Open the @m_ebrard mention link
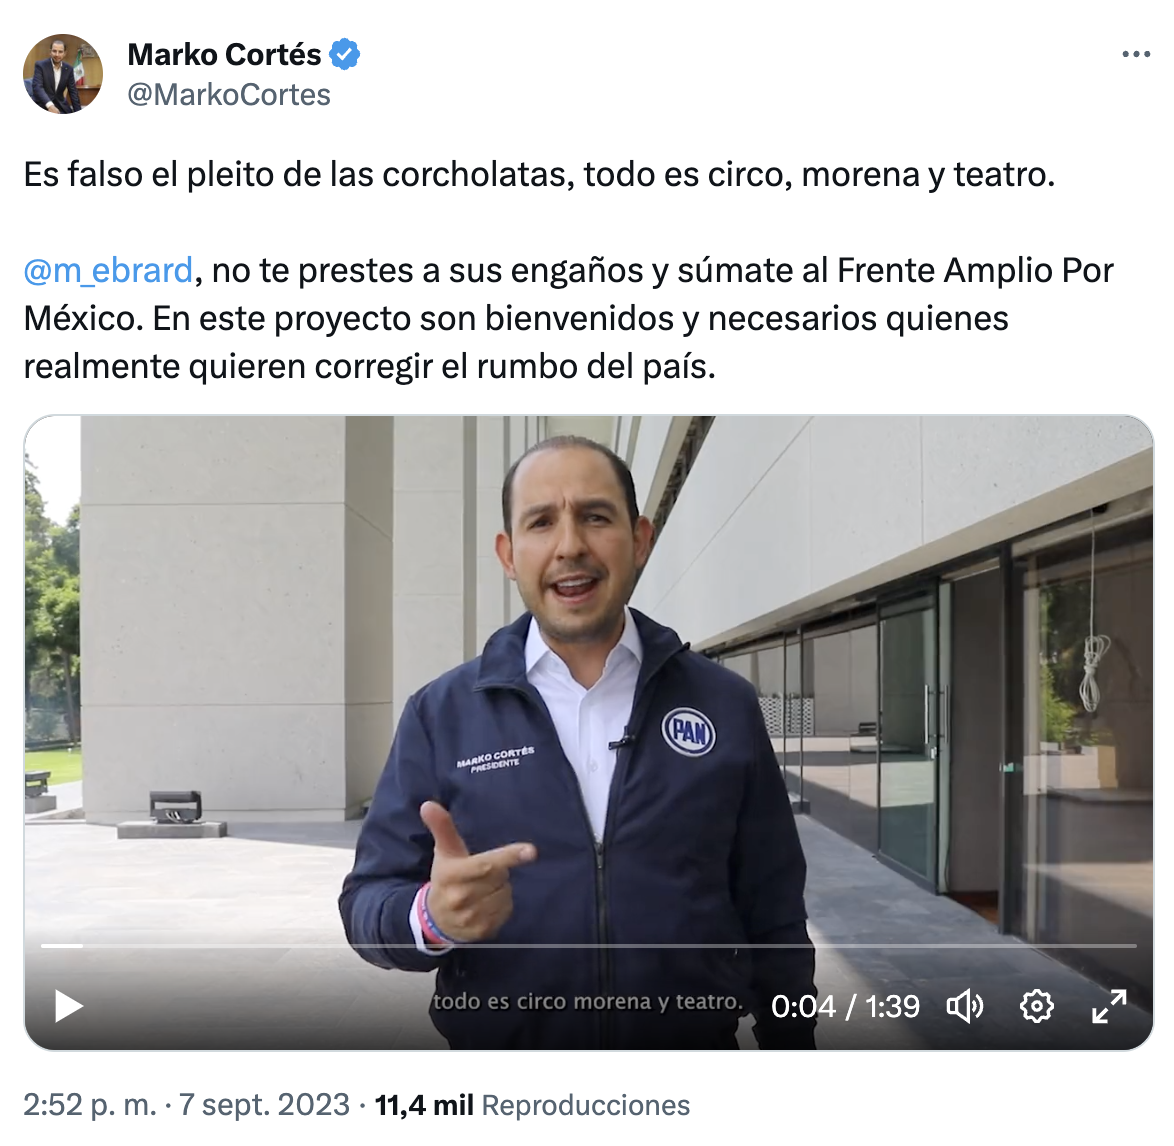This screenshot has height=1146, width=1174. click(108, 270)
